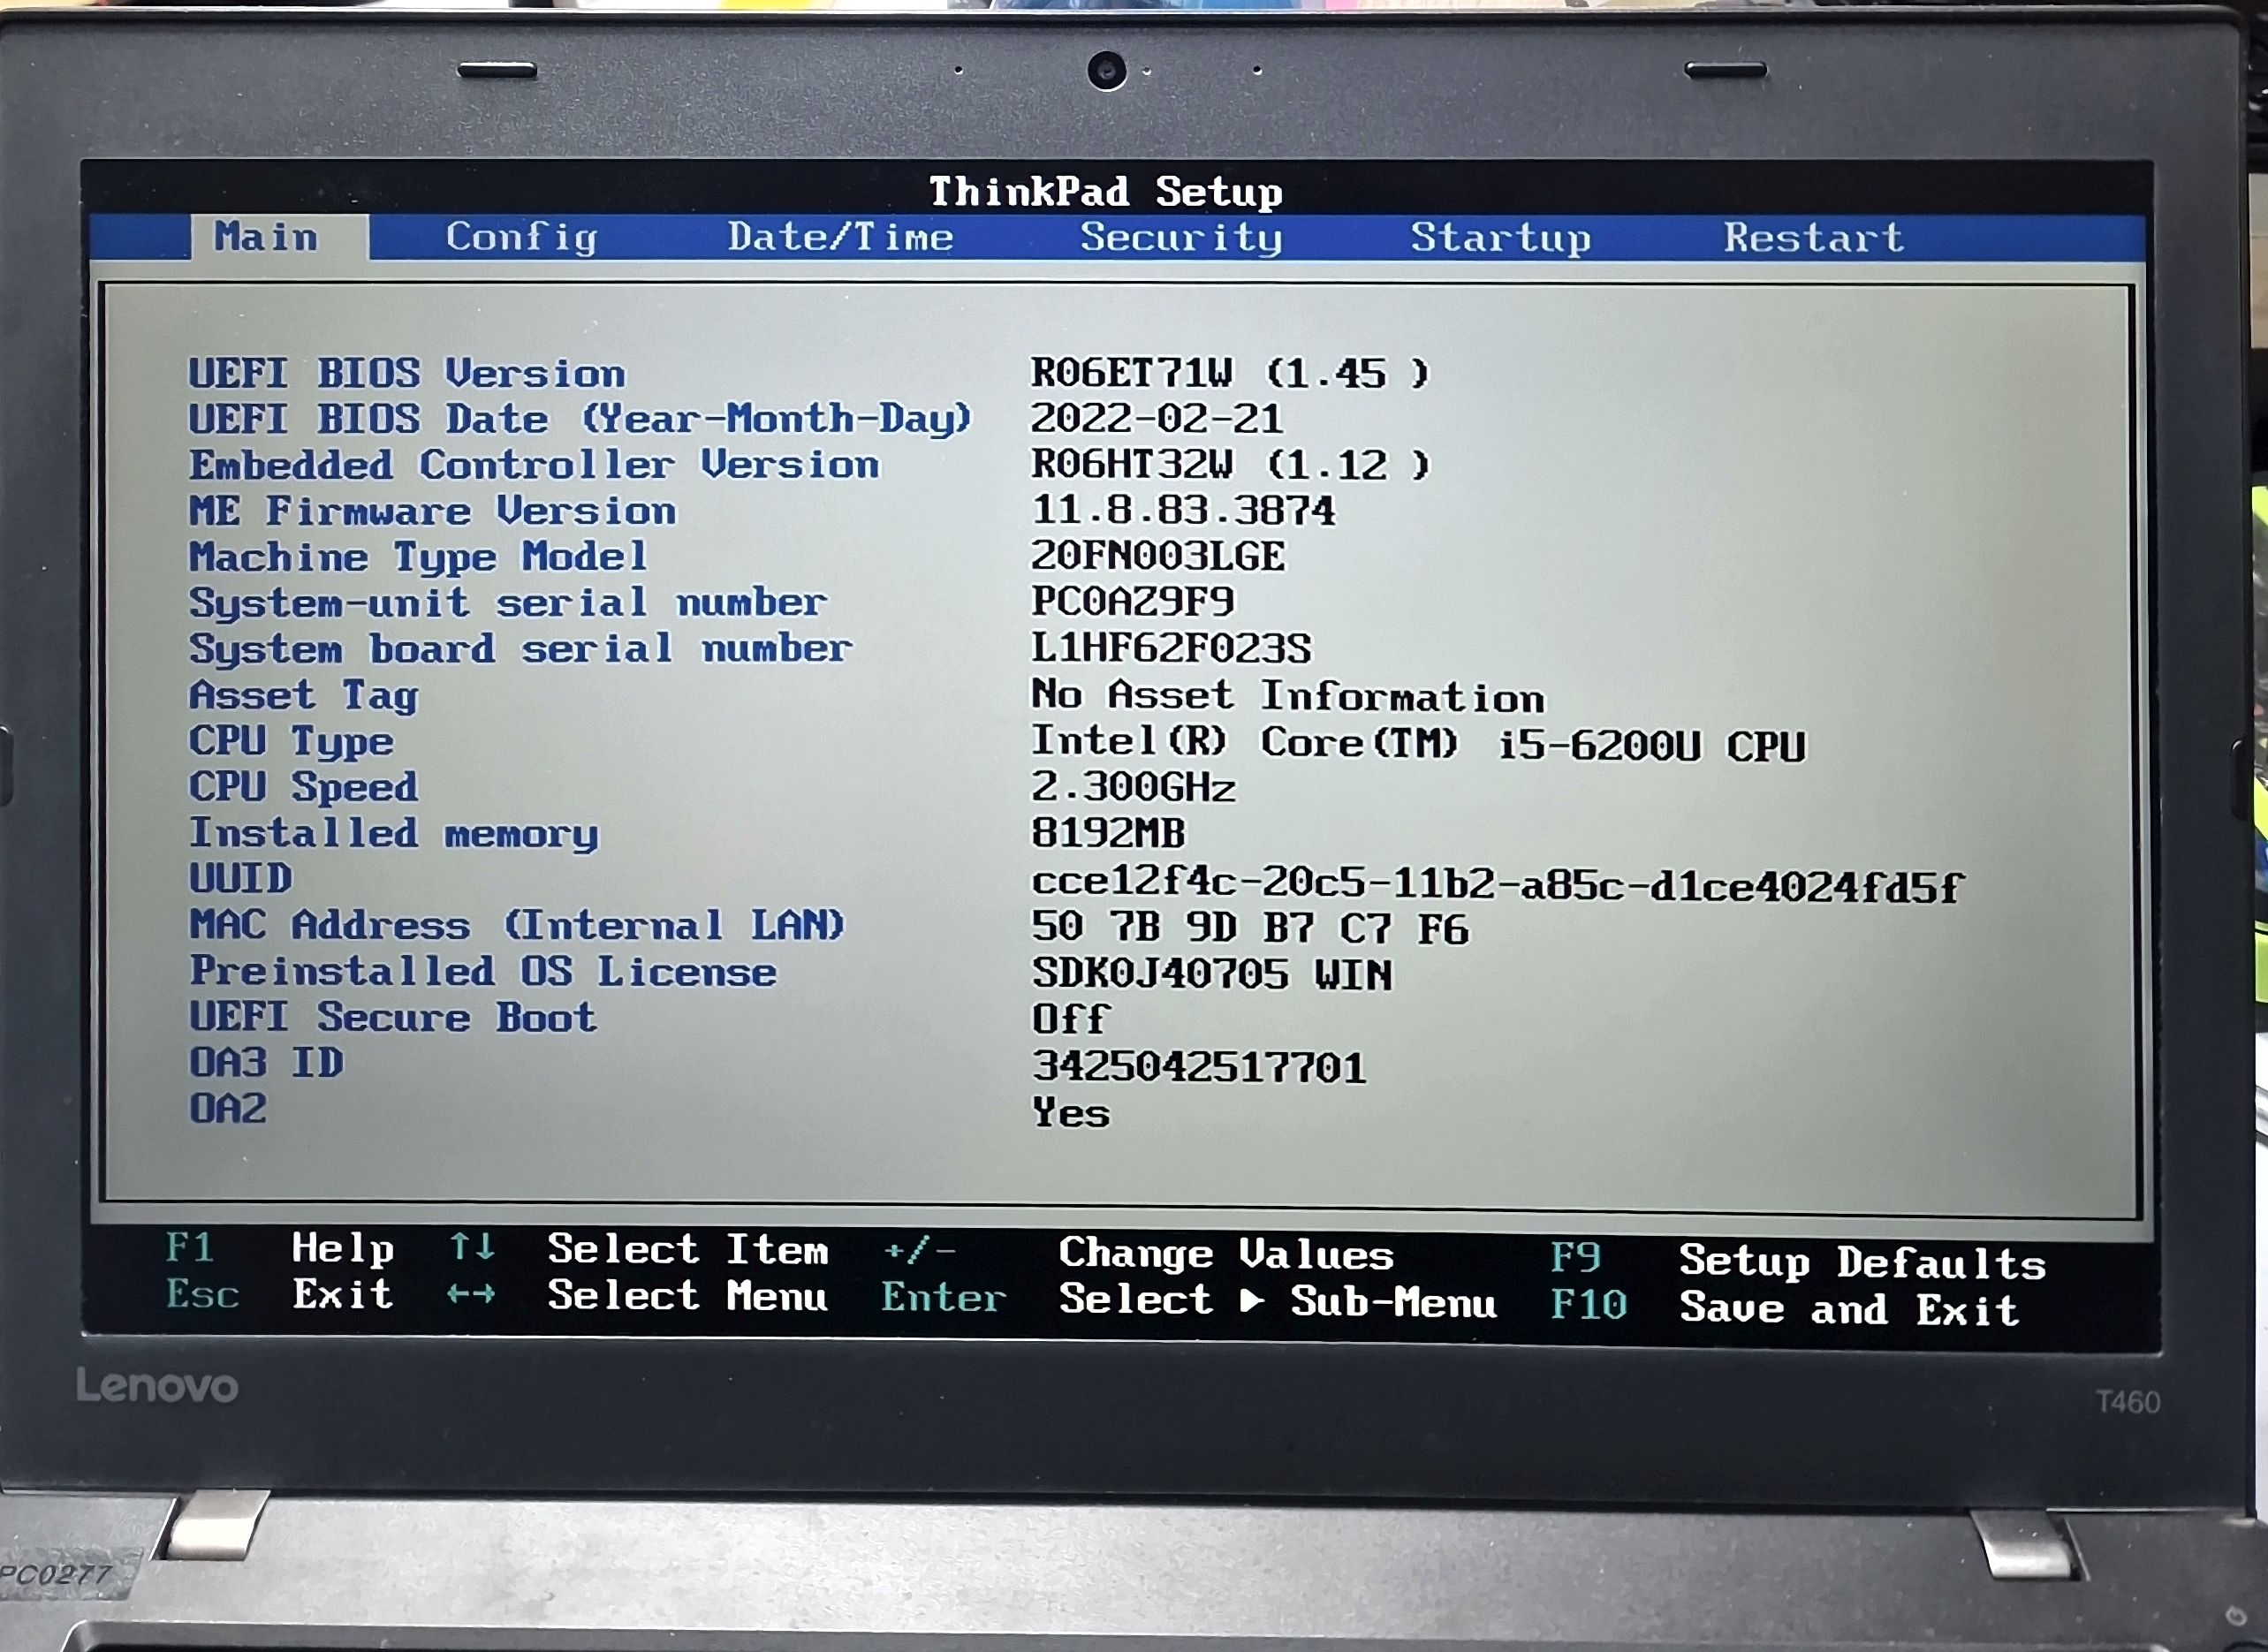The image size is (2268, 1652).
Task: Click the Machine Type Model value 20FN003LGE
Action: coord(1158,556)
